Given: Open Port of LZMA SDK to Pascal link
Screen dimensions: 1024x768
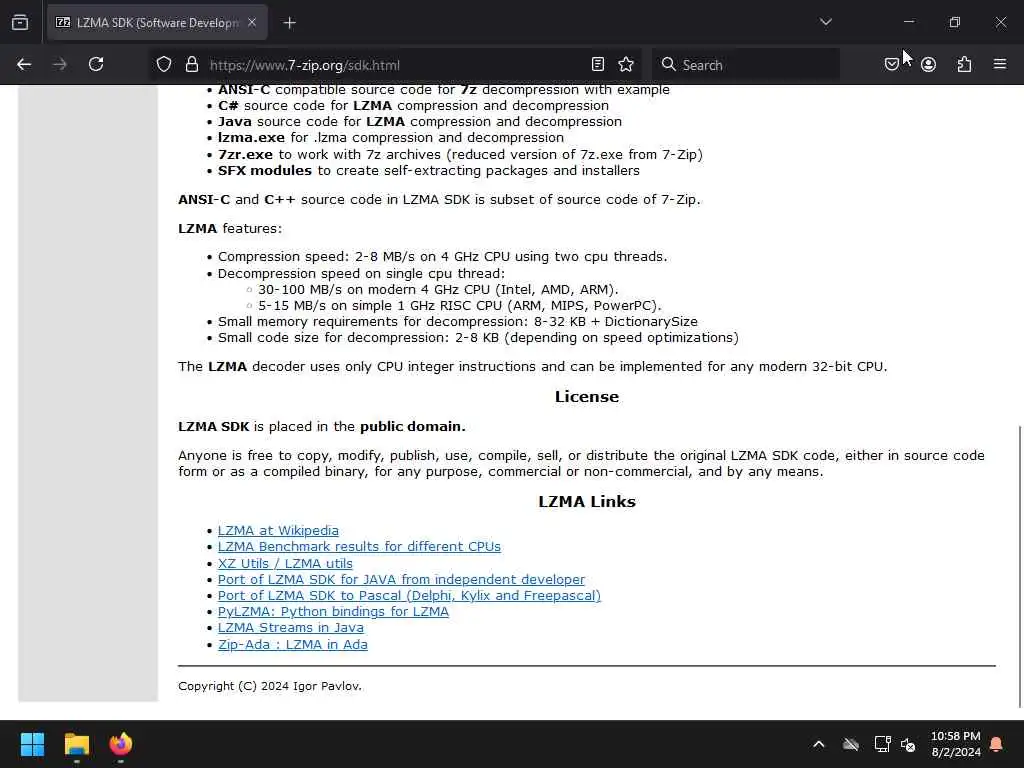Looking at the screenshot, I should coord(409,596).
